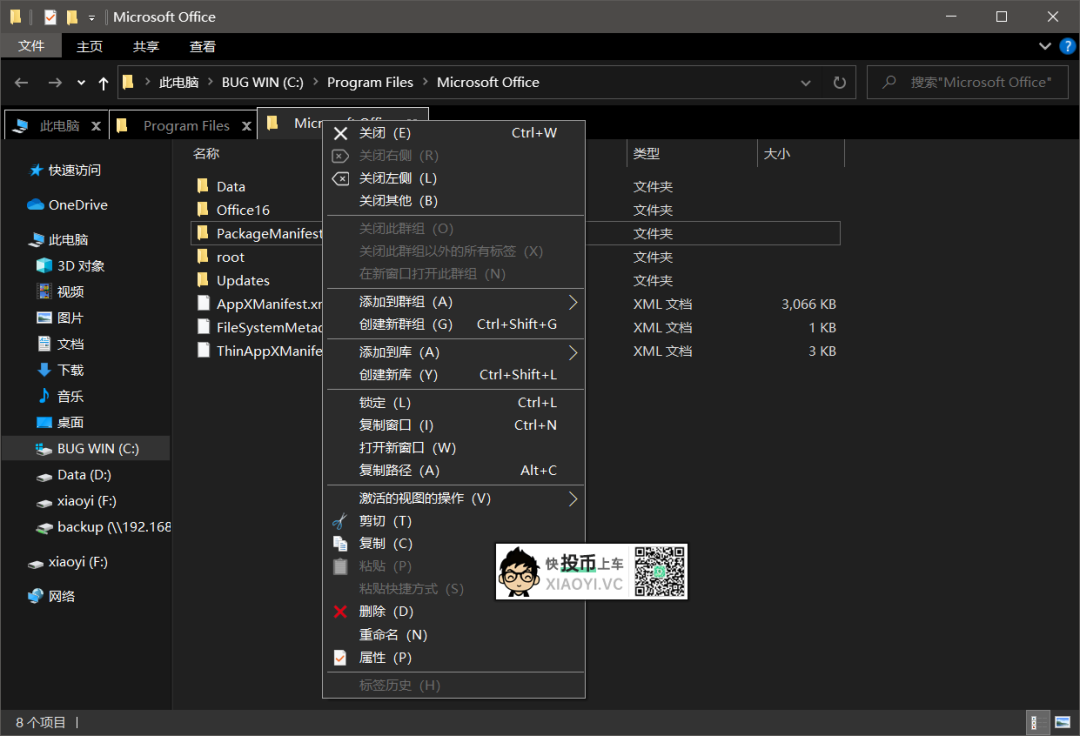Screen dimensions: 1080x736
Task: Select Lock (锁定) to pin the tab
Action: point(385,402)
